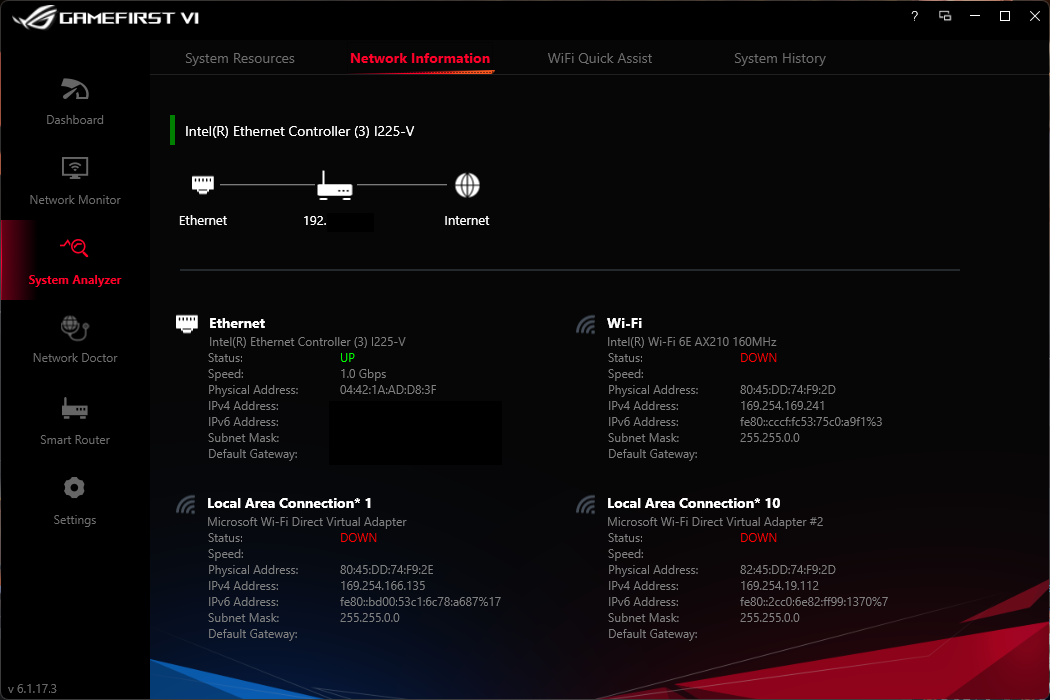Switch to mini window mode icon
The height and width of the screenshot is (700, 1050).
(945, 16)
